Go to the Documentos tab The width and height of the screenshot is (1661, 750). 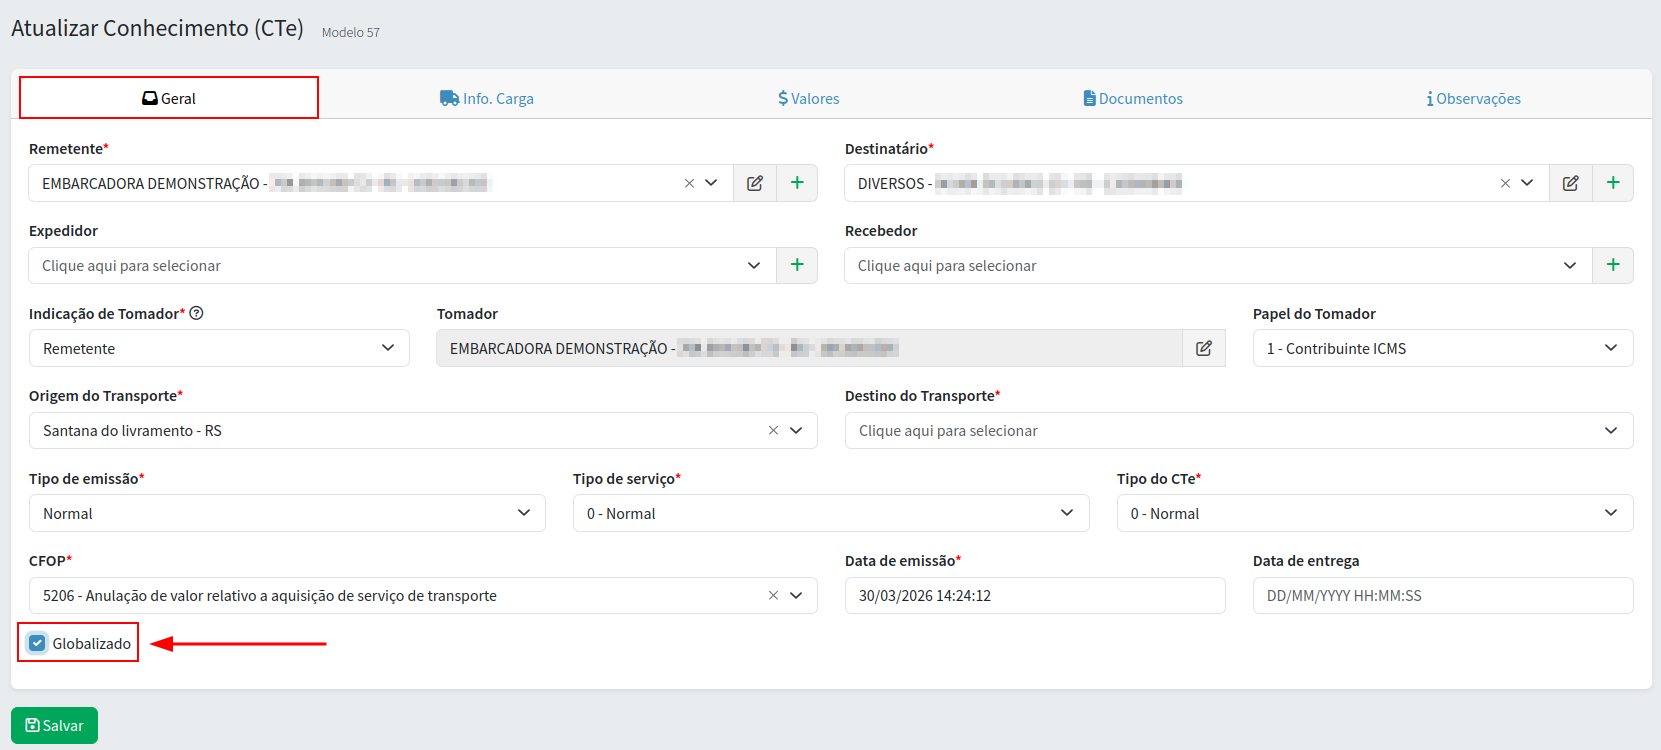pyautogui.click(x=1133, y=98)
